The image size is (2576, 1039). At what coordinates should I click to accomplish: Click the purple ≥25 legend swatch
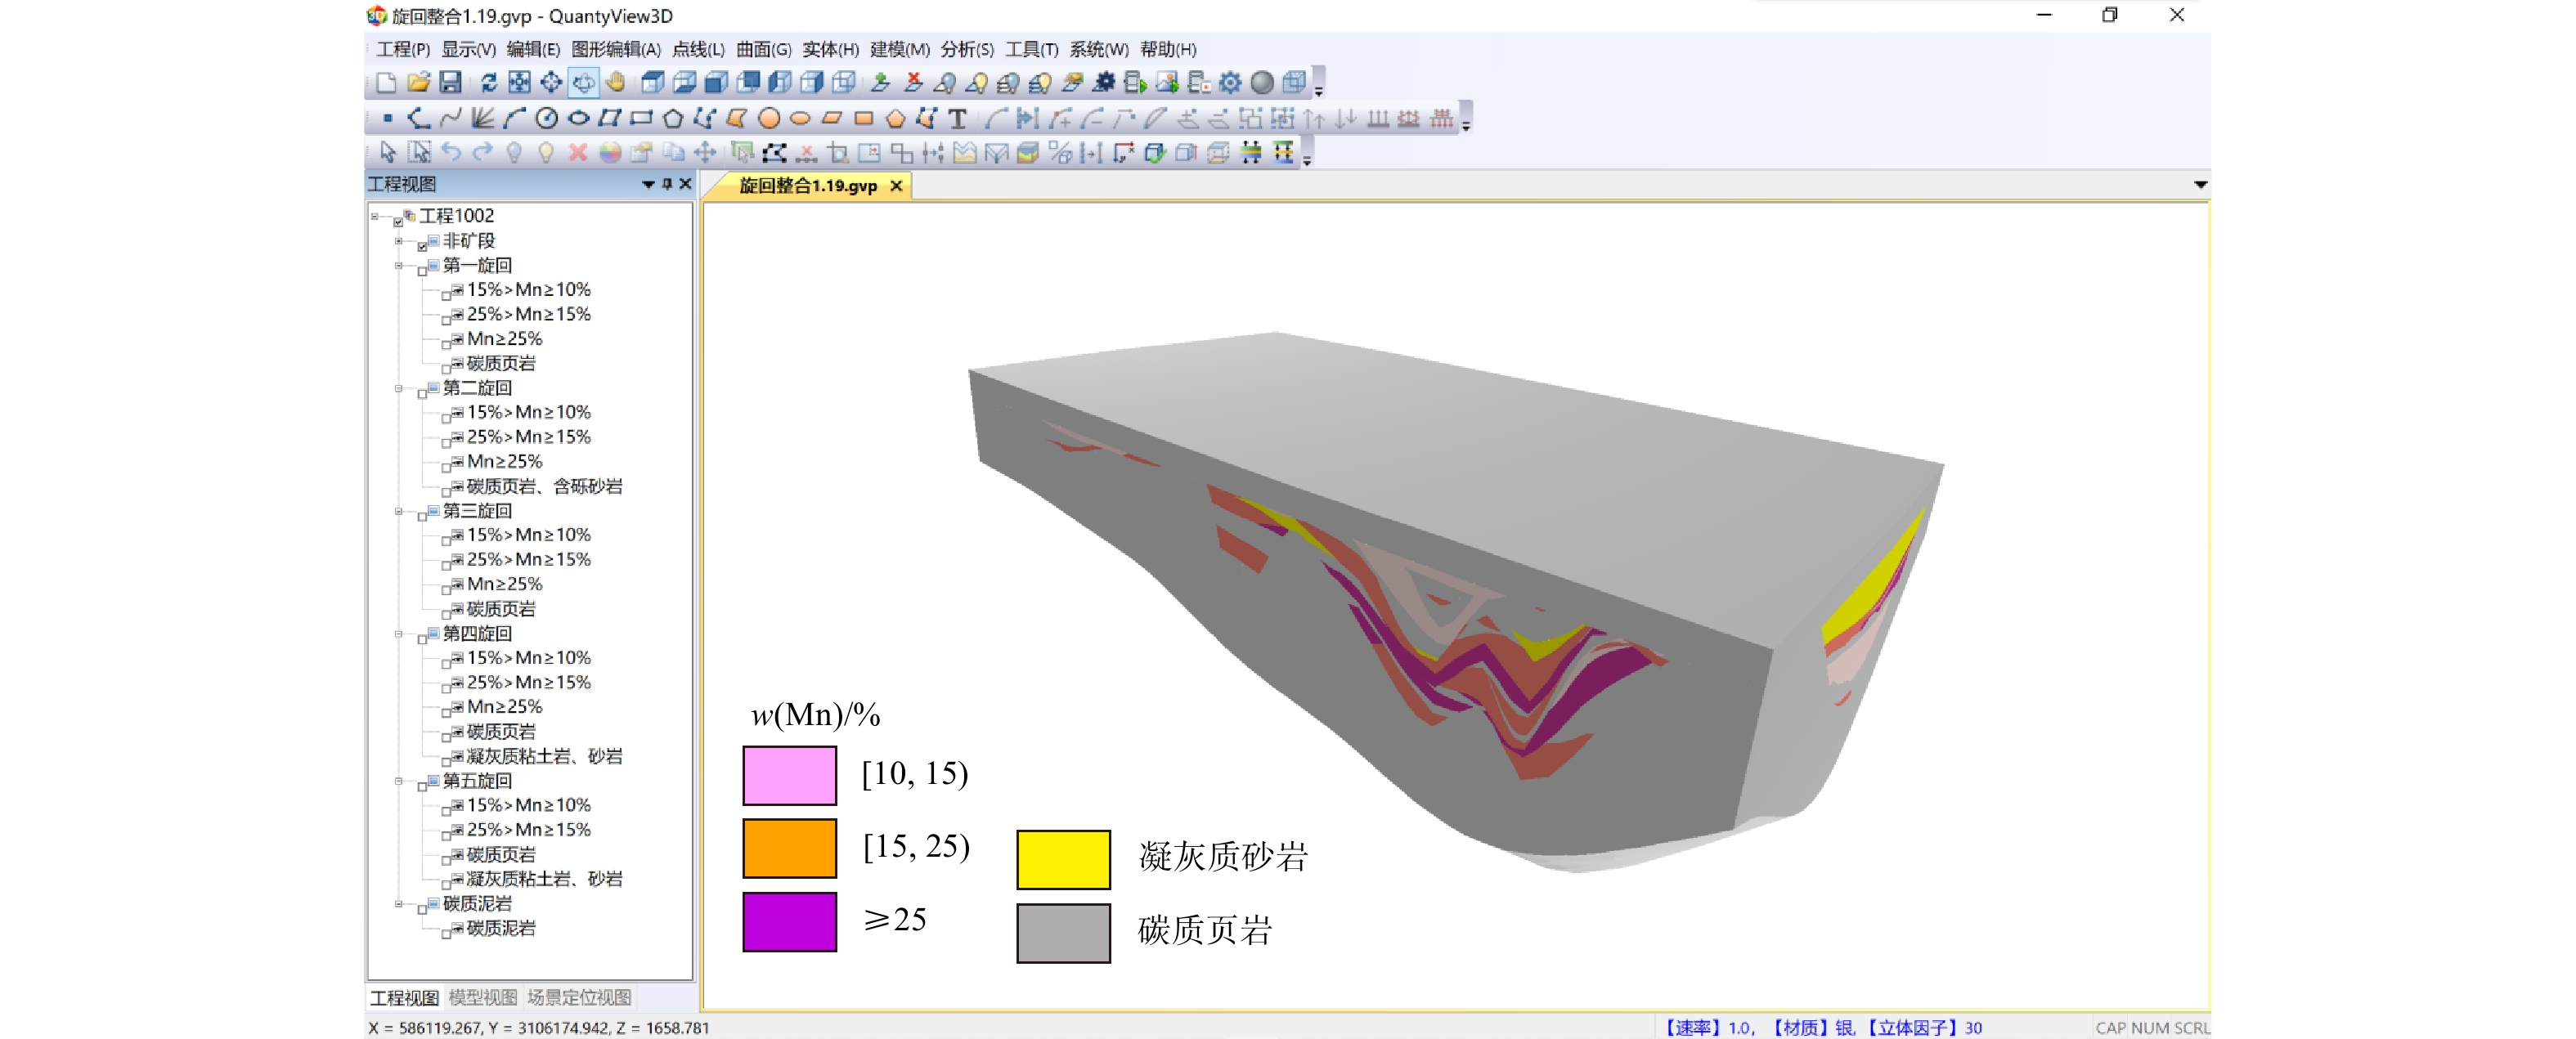click(789, 921)
